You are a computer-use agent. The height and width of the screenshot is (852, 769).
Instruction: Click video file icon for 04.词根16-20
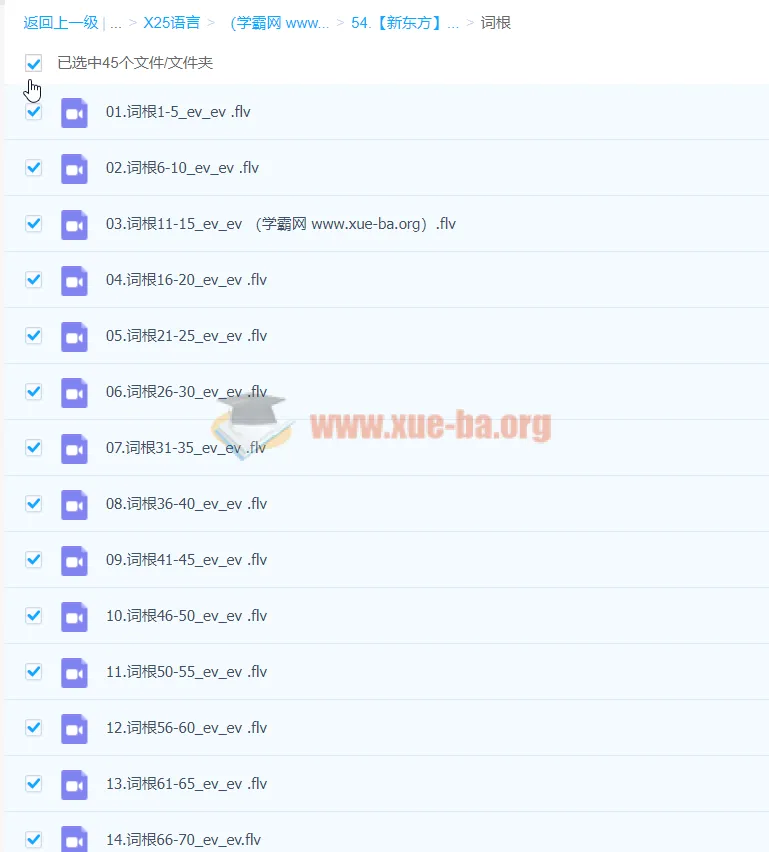coord(74,280)
